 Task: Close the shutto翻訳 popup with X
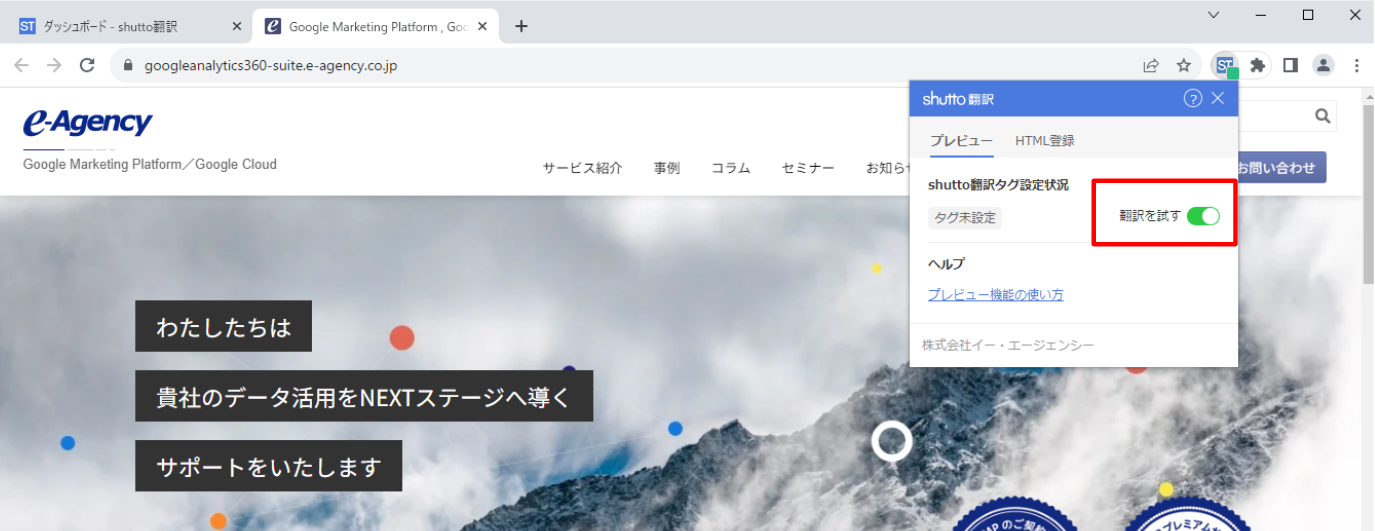pos(1217,98)
